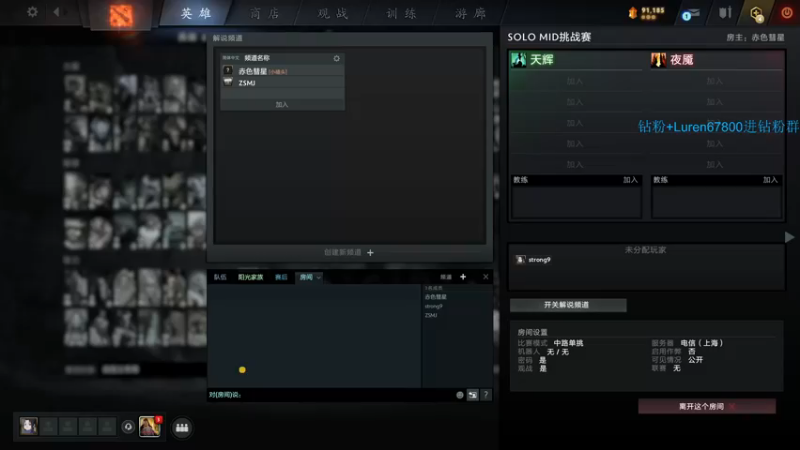Click unassigned player strong9
The image size is (800, 450).
[539, 260]
